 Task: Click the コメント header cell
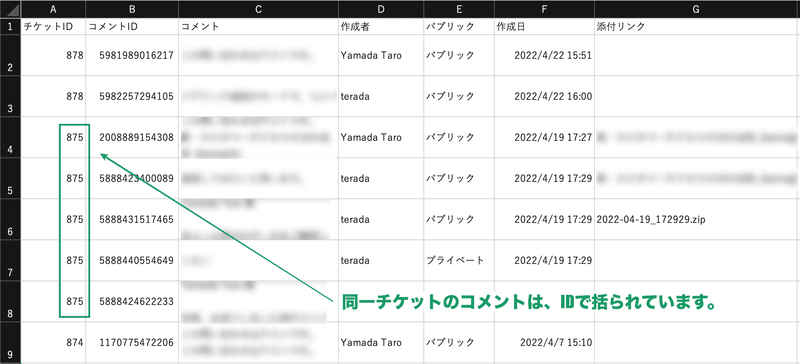tap(258, 27)
